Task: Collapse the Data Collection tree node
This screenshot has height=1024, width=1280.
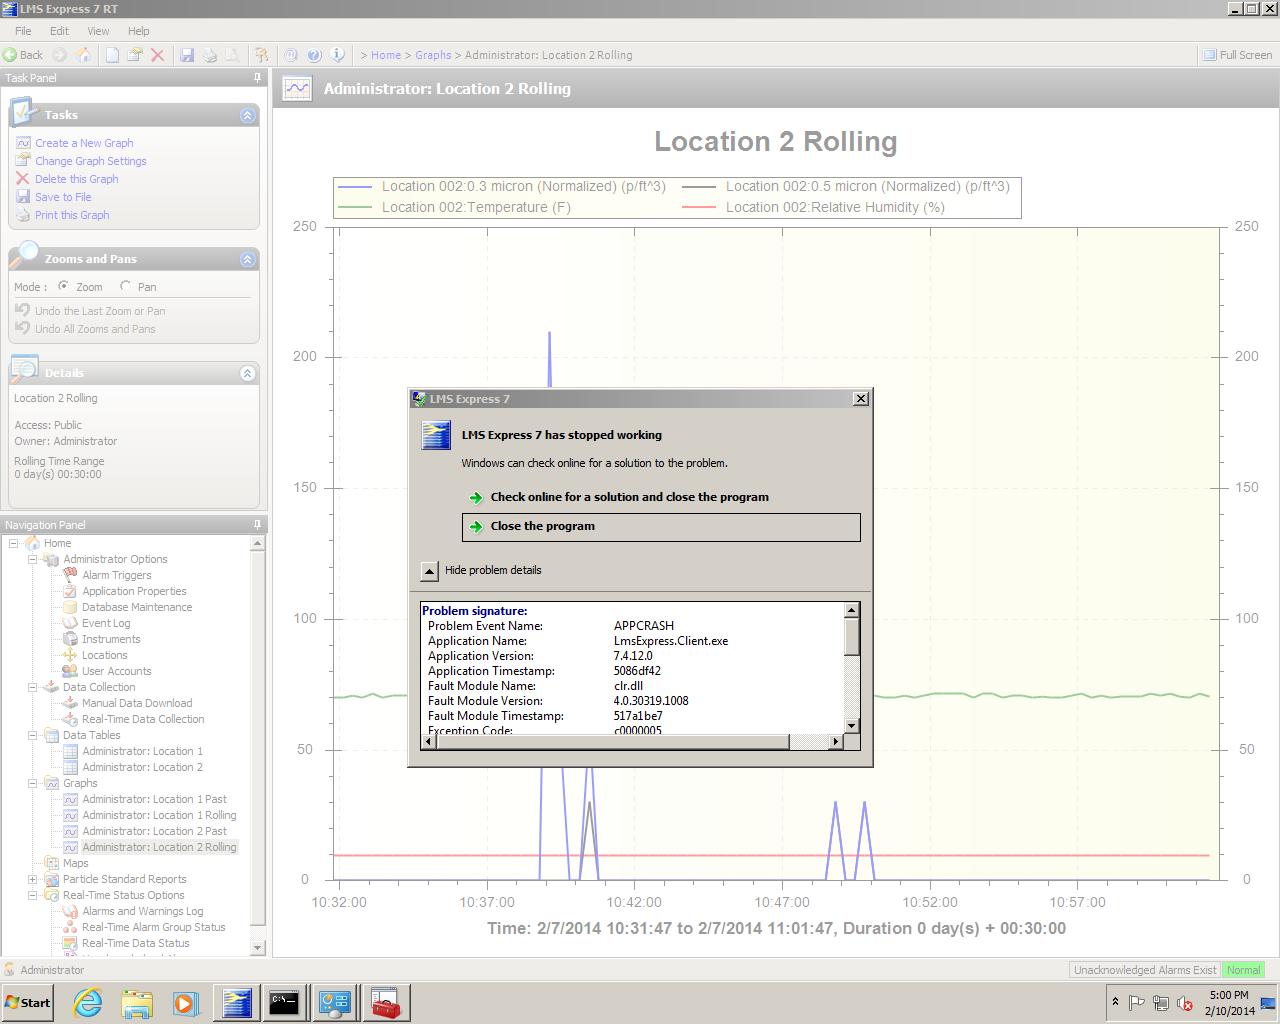Action: (33, 687)
